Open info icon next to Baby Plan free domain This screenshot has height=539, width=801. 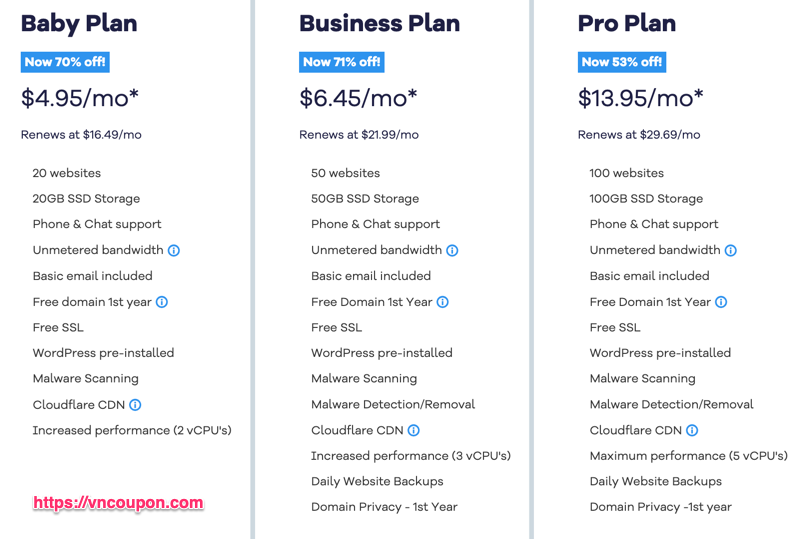(162, 302)
